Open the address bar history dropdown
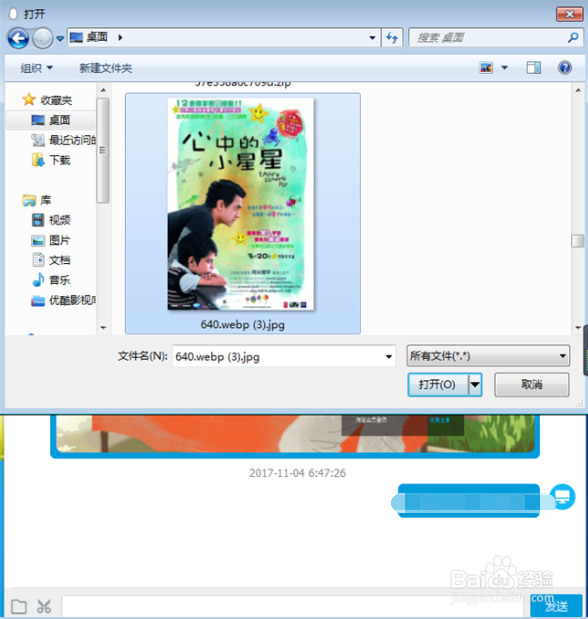This screenshot has width=588, height=619. tap(372, 38)
